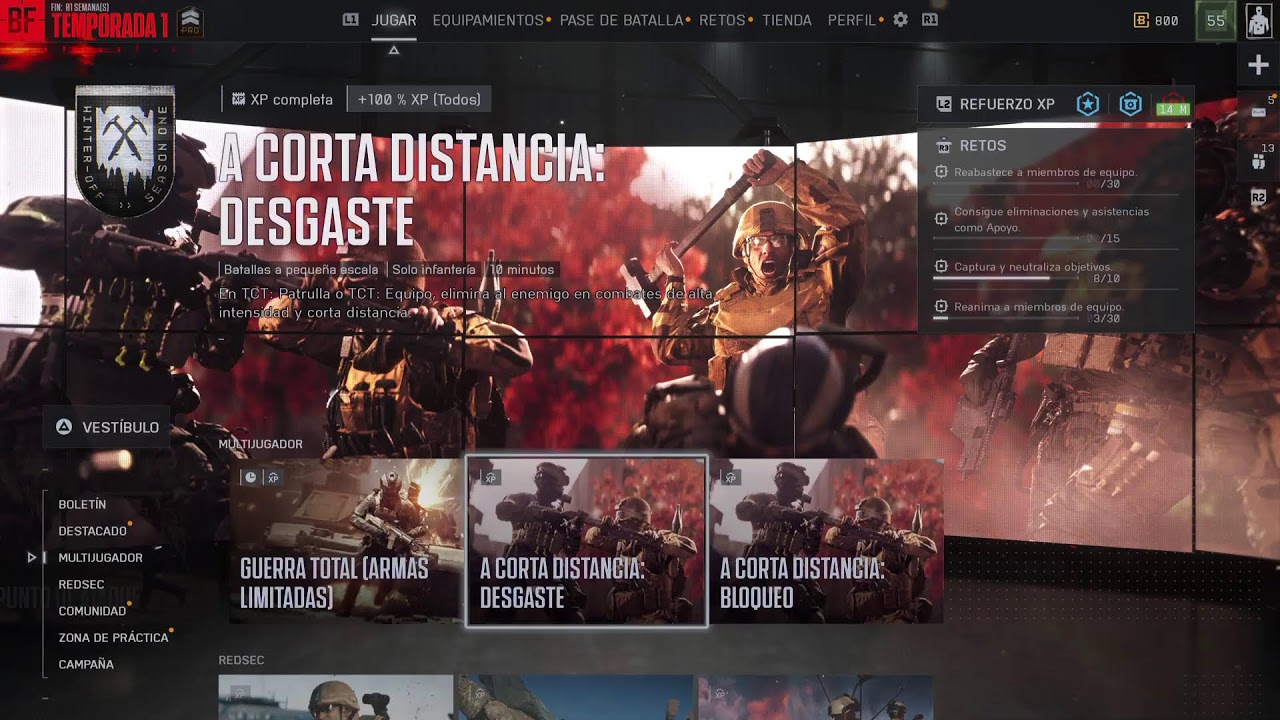The width and height of the screenshot is (1280, 720).
Task: Click the 800 currency balance
Action: point(1166,20)
